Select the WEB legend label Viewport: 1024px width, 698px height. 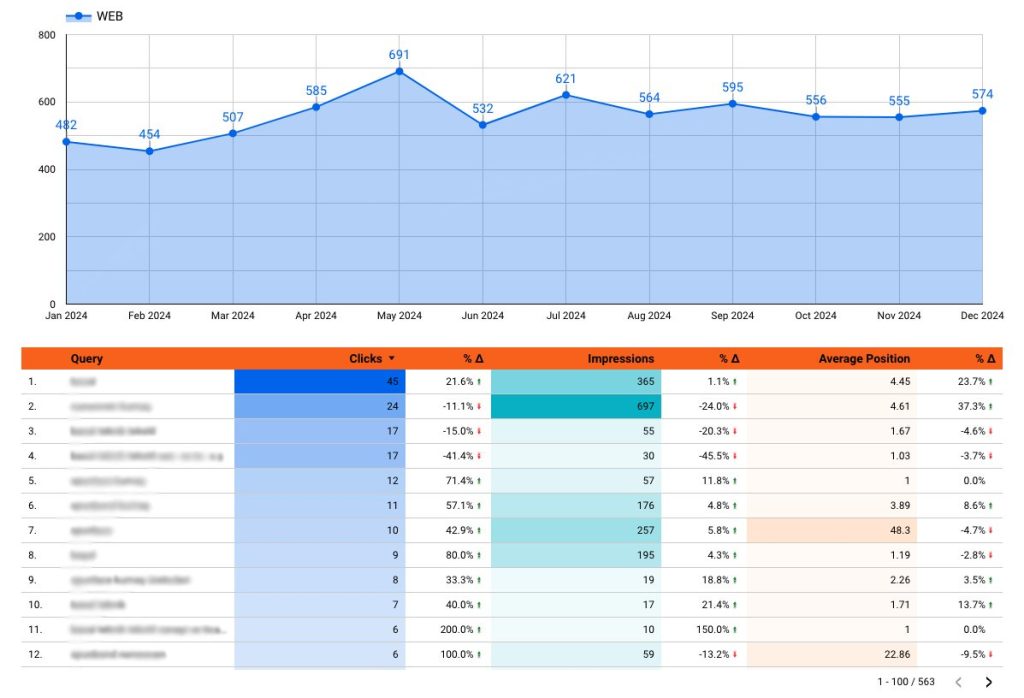pos(110,16)
